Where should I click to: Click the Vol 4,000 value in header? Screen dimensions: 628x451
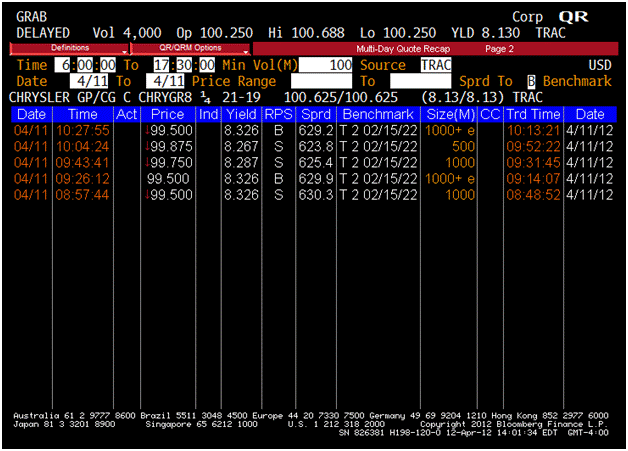[127, 33]
